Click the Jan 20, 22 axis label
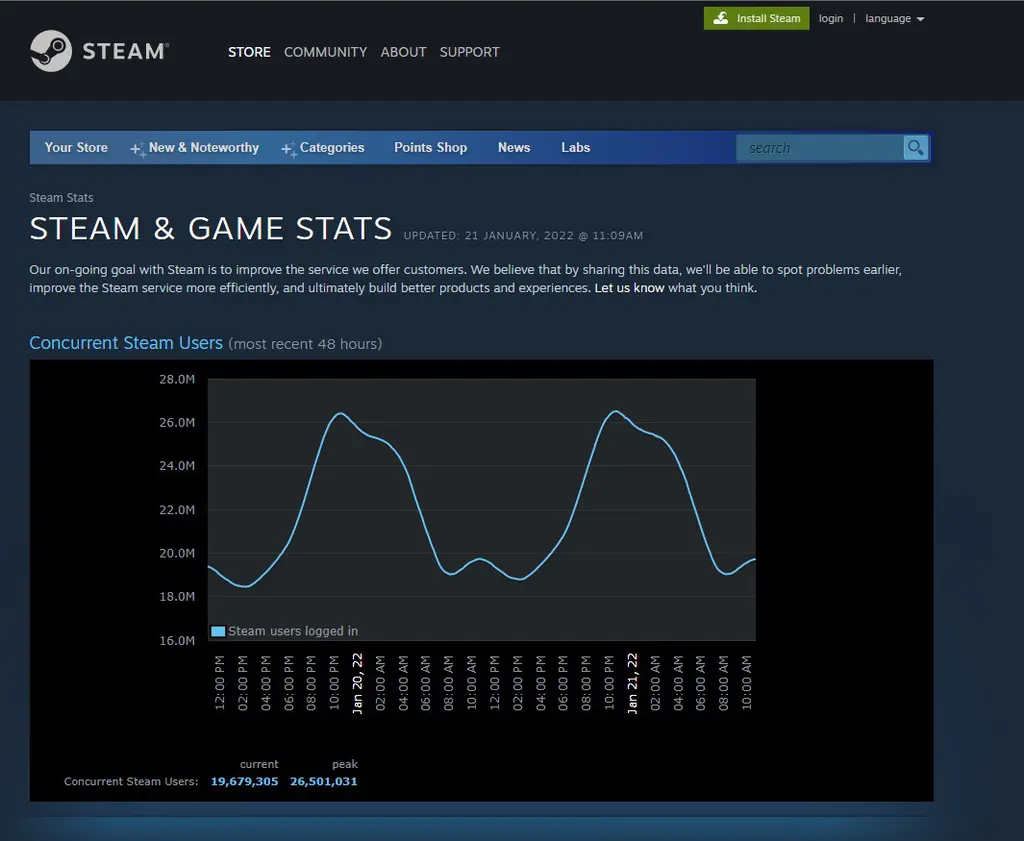 [x=357, y=683]
